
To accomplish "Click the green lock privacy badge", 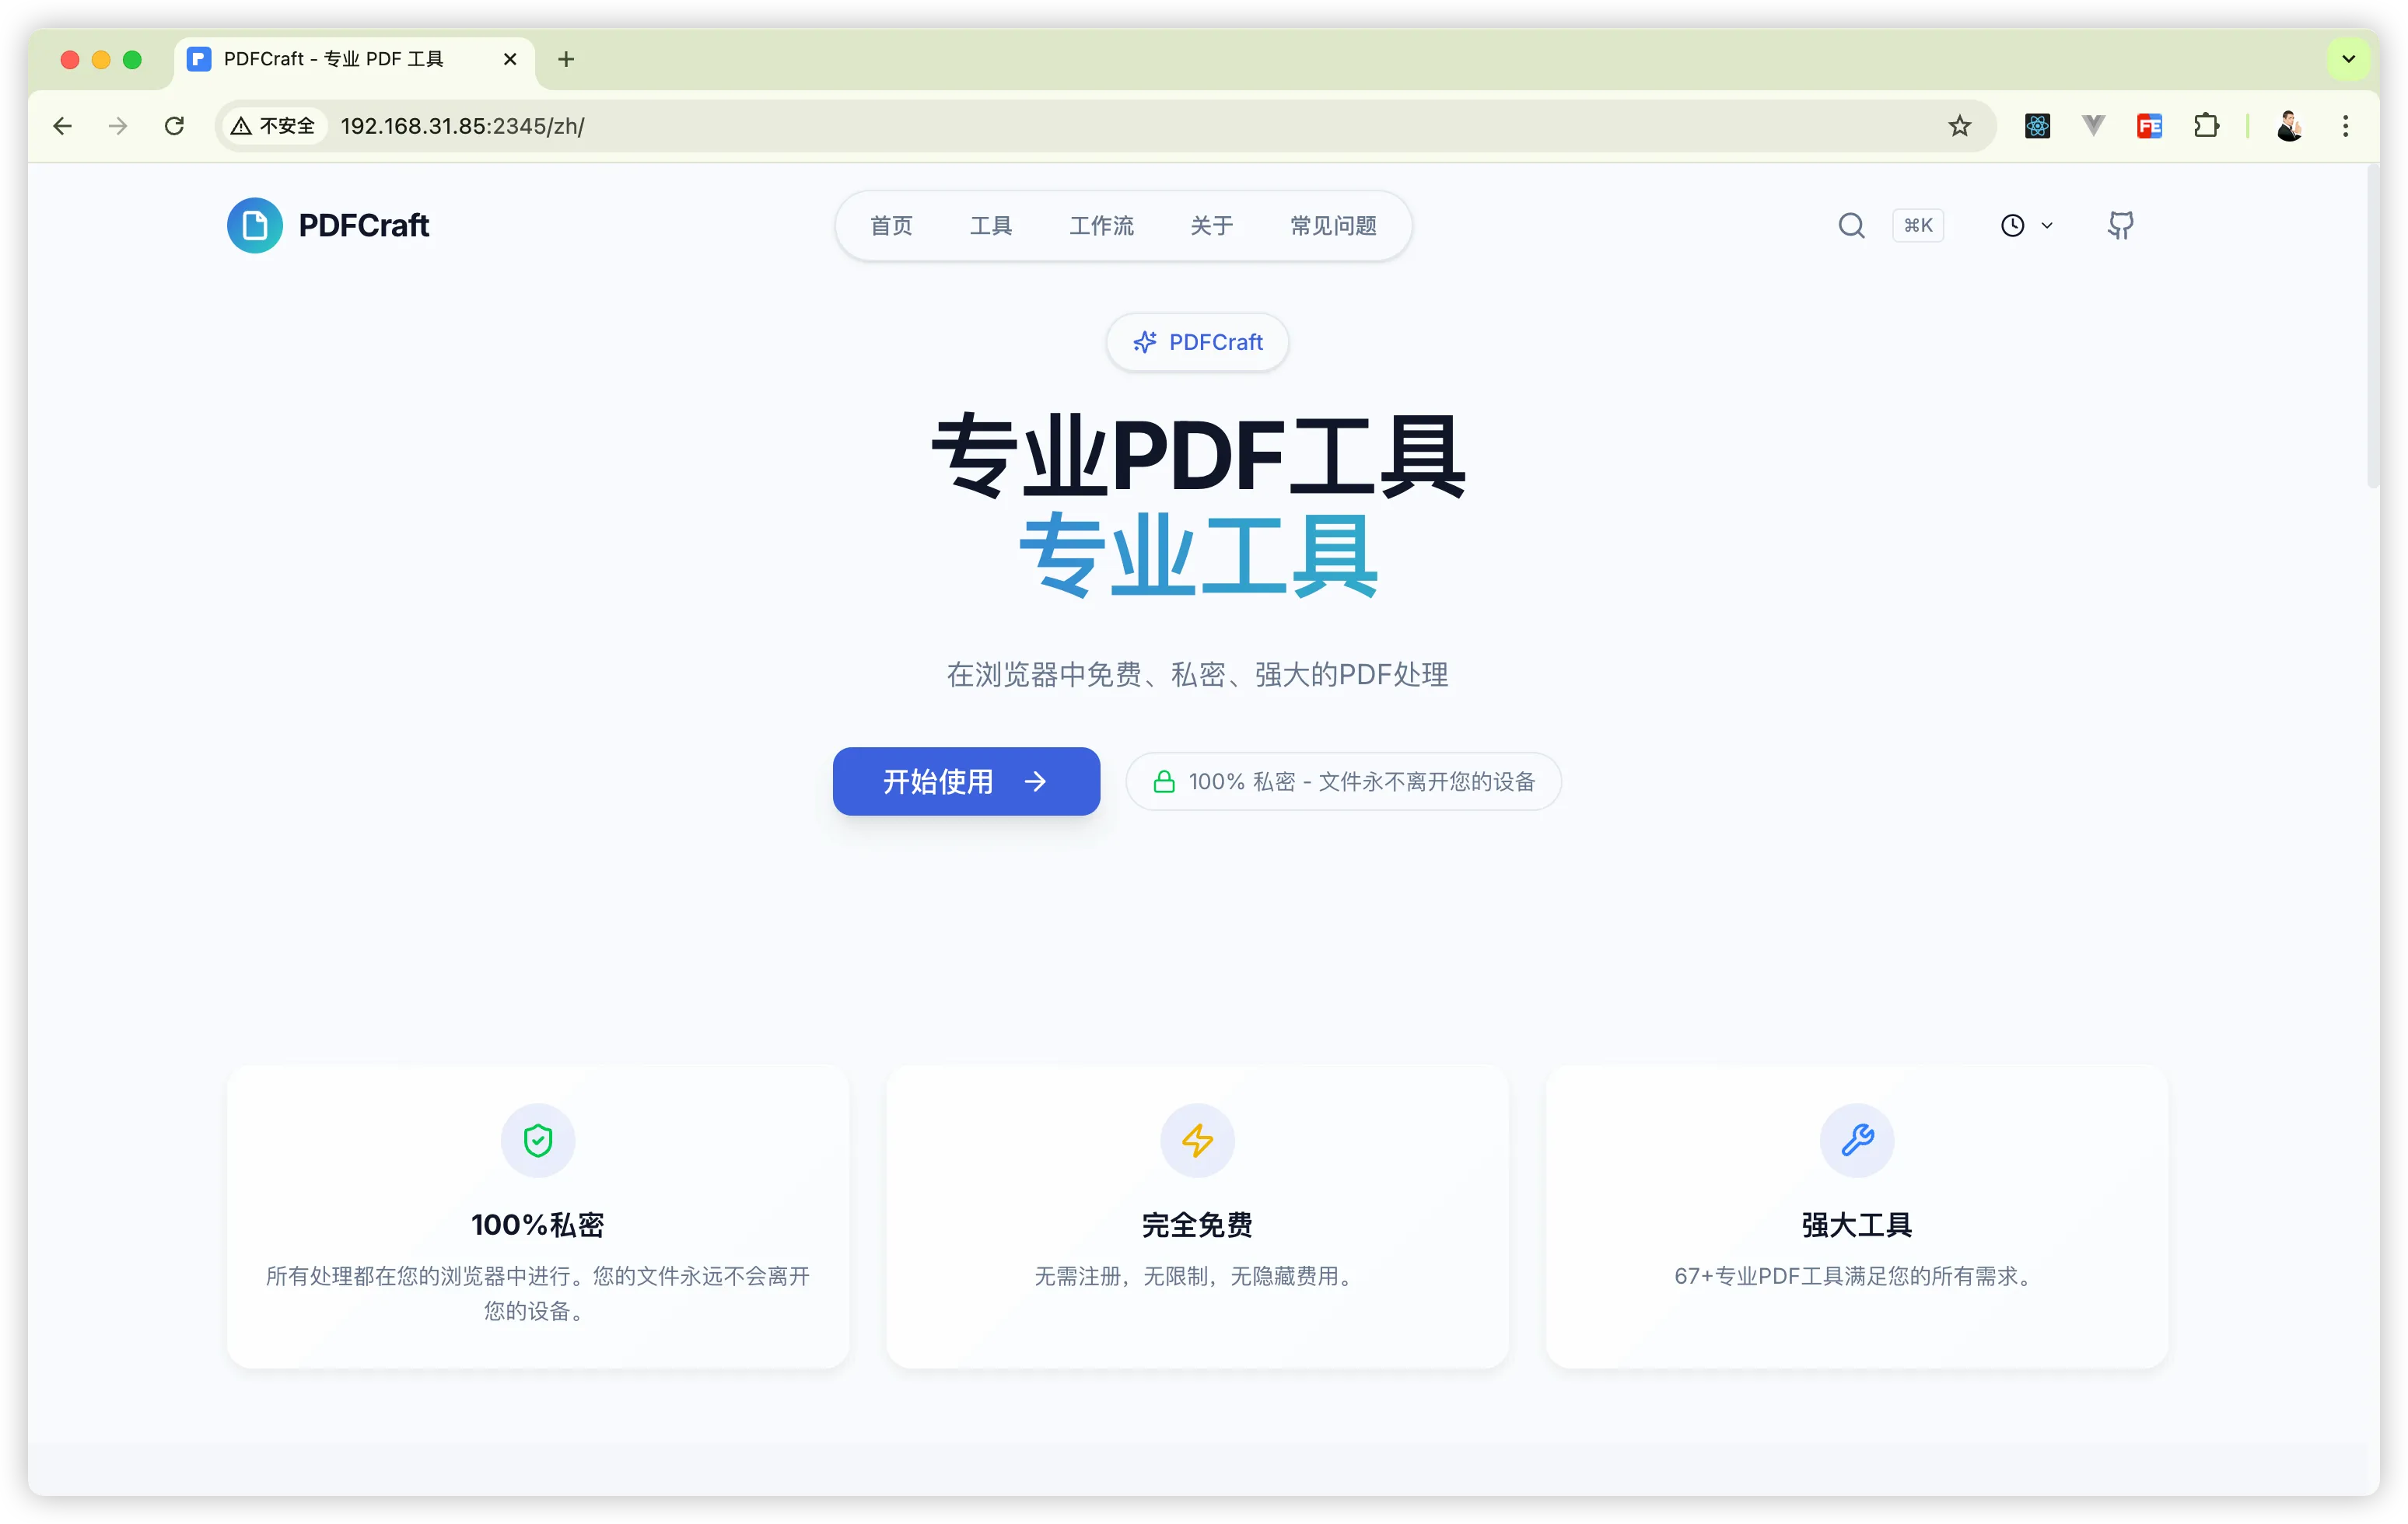I will coord(1343,781).
